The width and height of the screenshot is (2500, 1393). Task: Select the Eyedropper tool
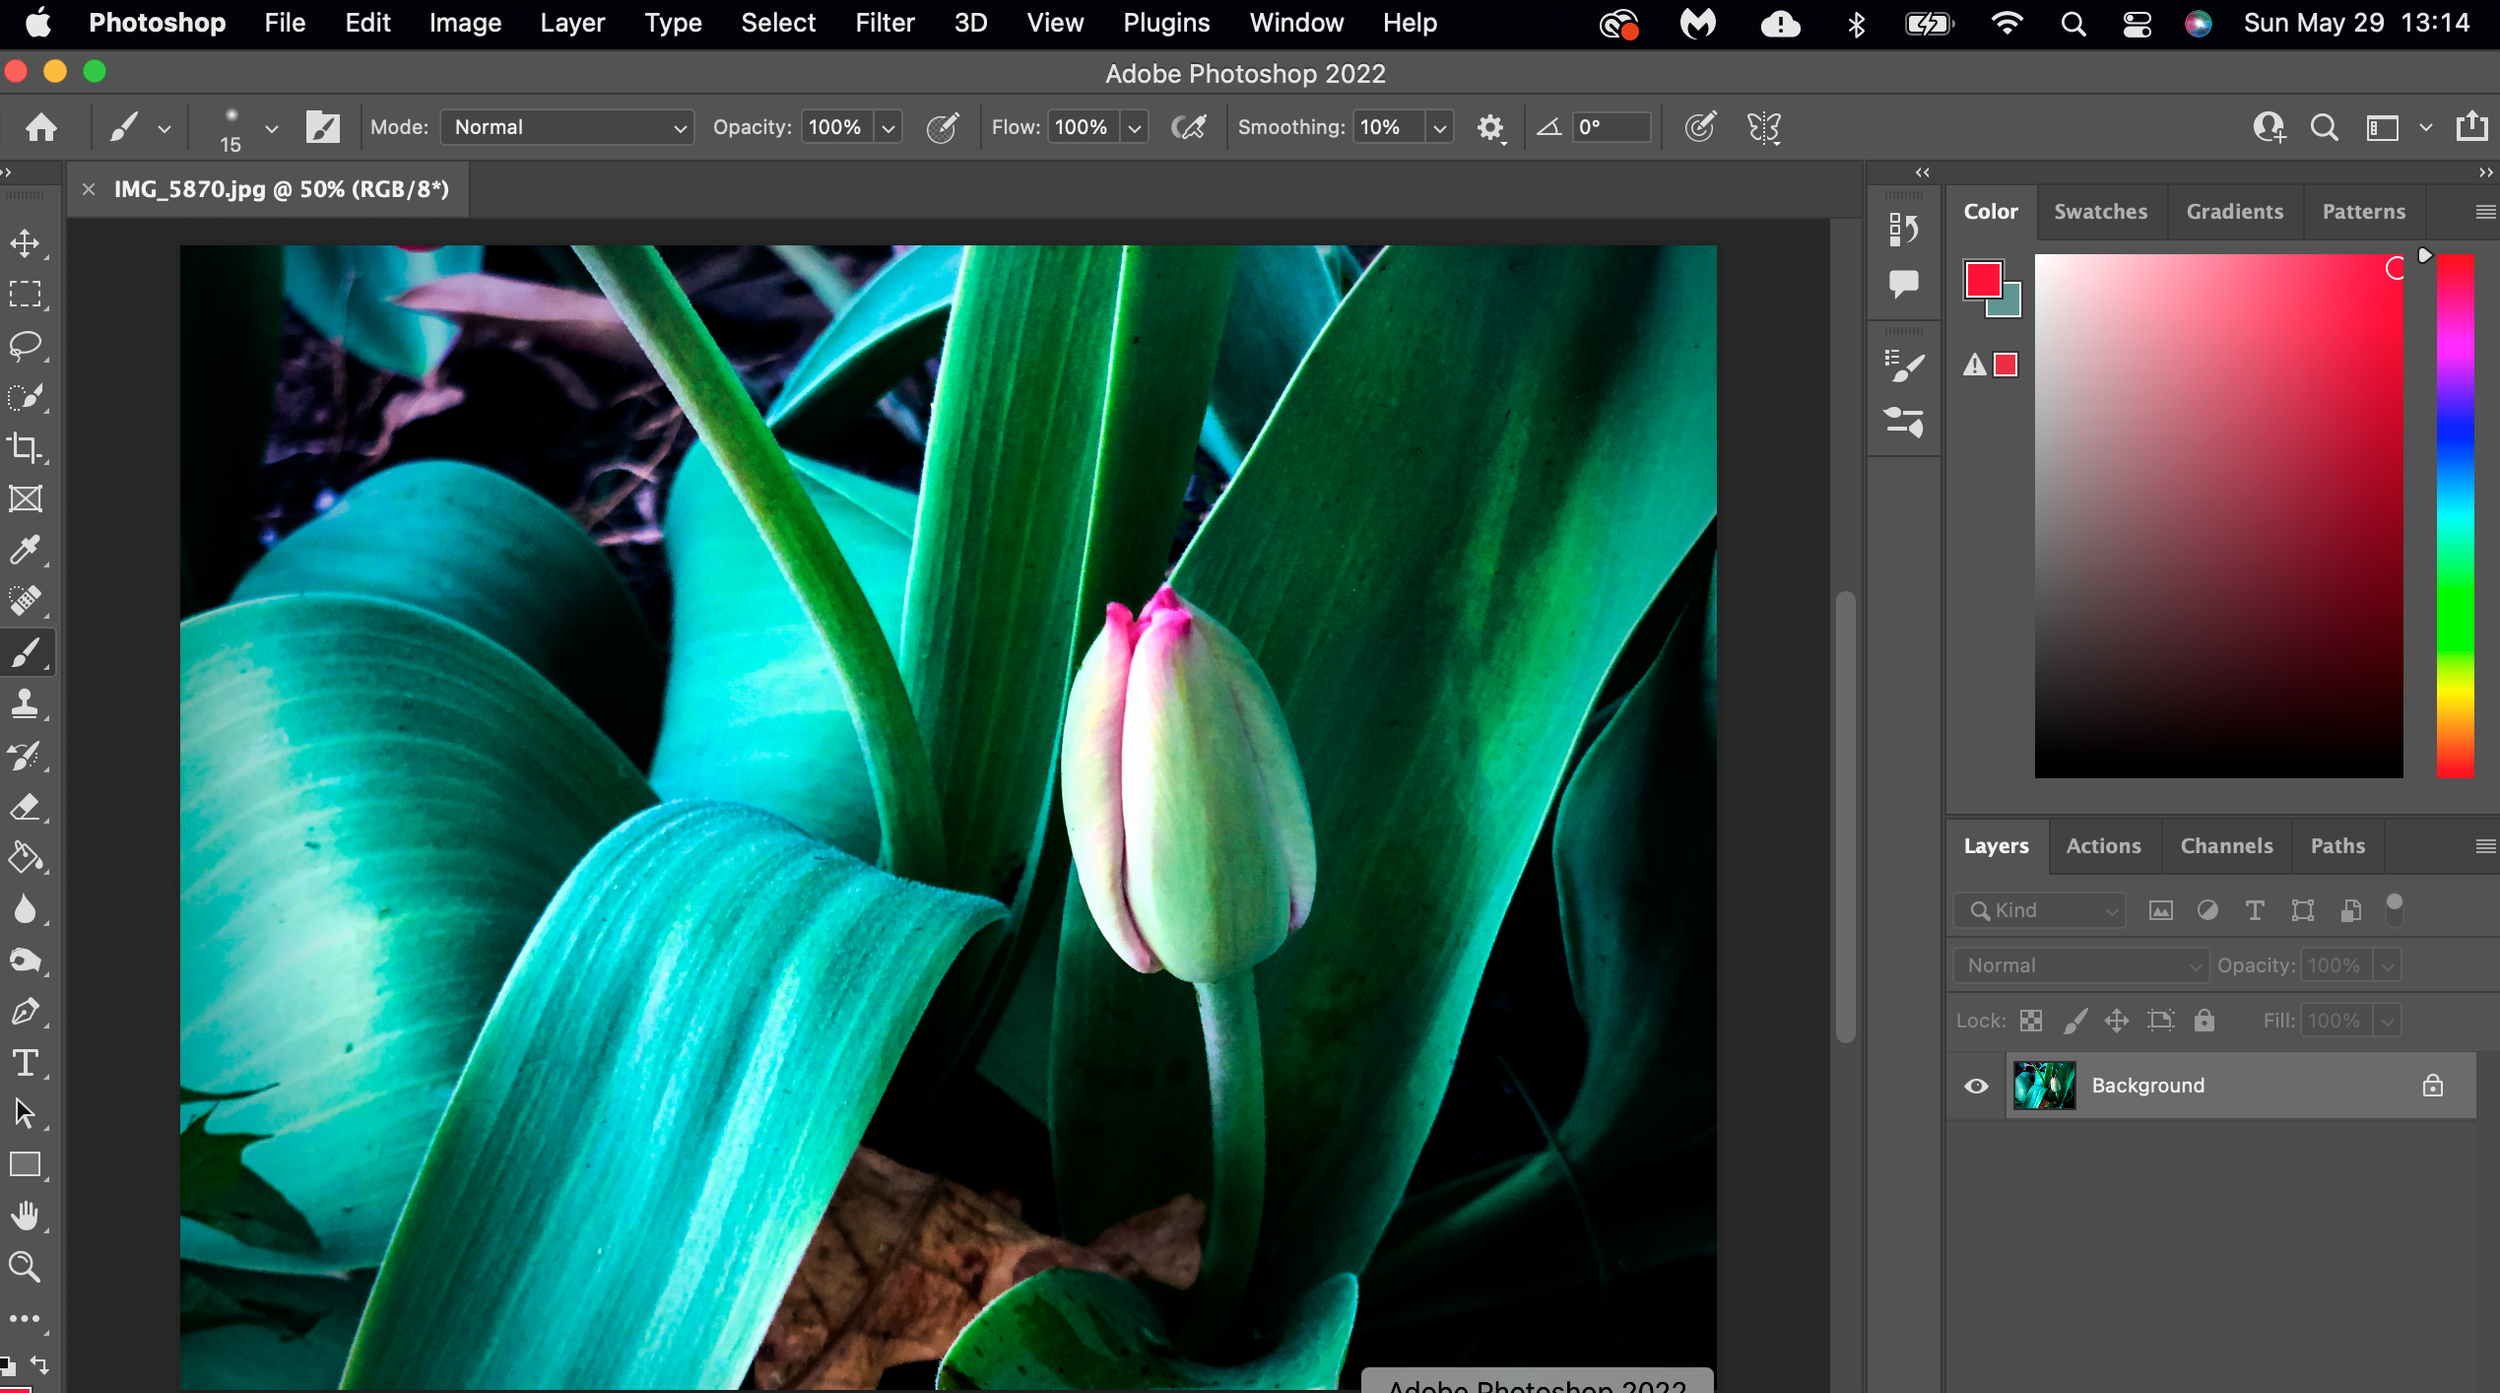click(x=25, y=549)
